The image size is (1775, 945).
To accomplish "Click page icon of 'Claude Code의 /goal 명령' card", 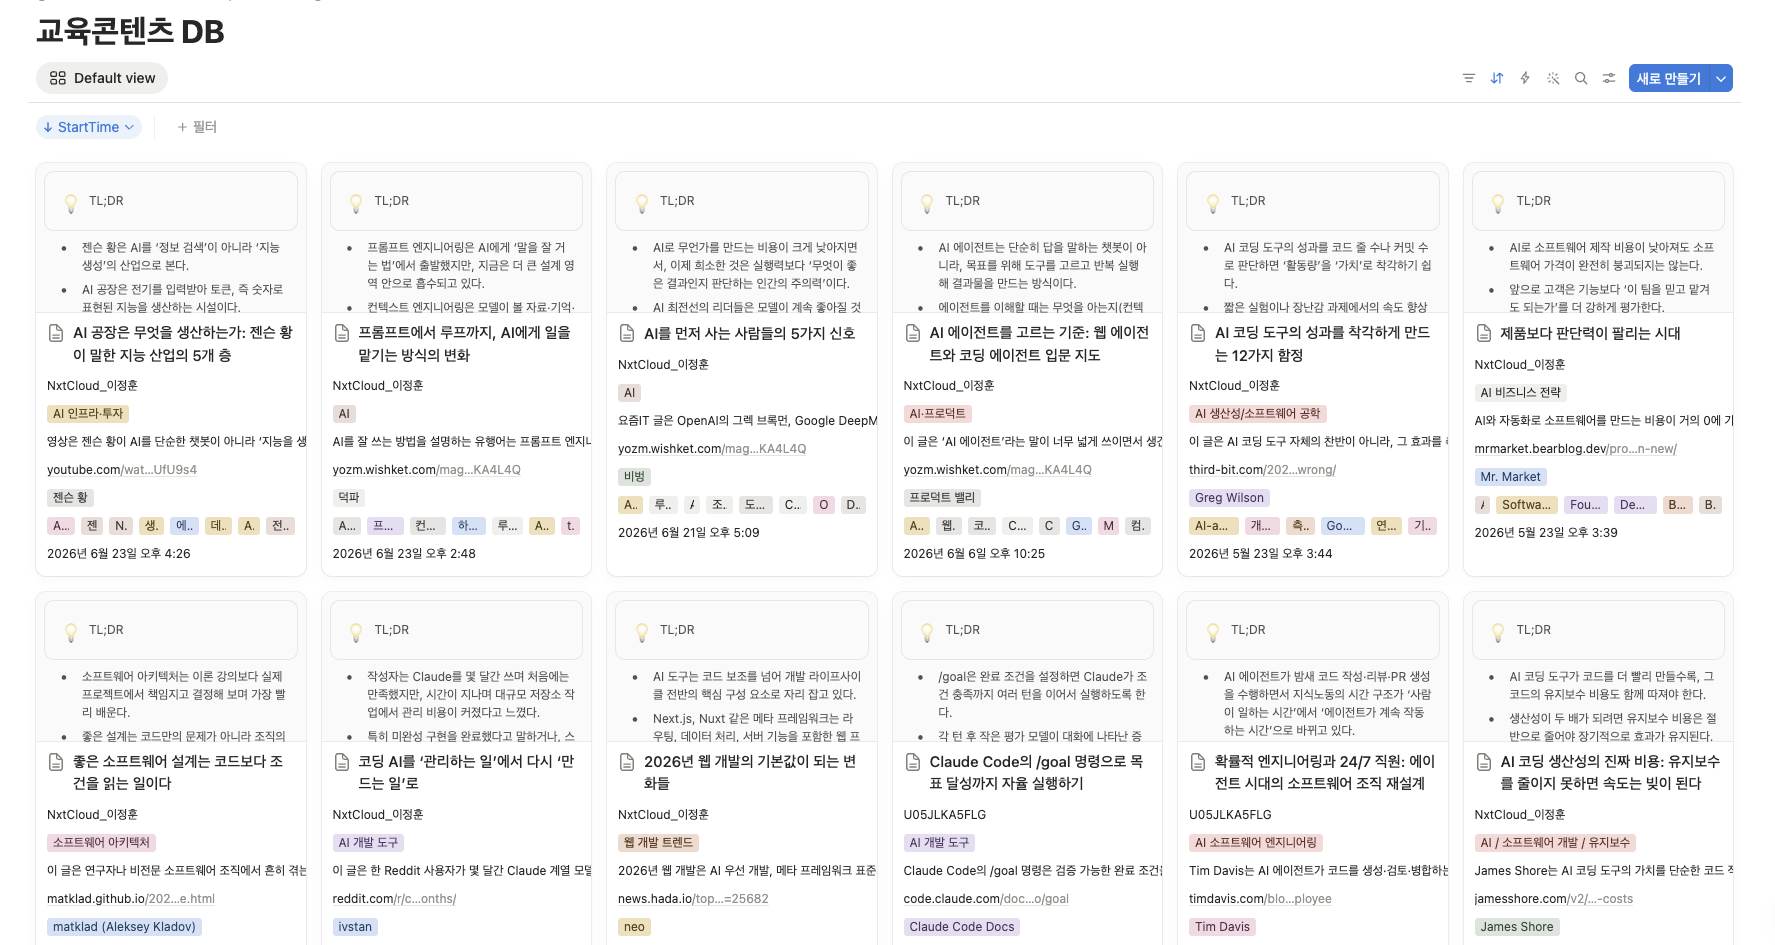I will 913,762.
